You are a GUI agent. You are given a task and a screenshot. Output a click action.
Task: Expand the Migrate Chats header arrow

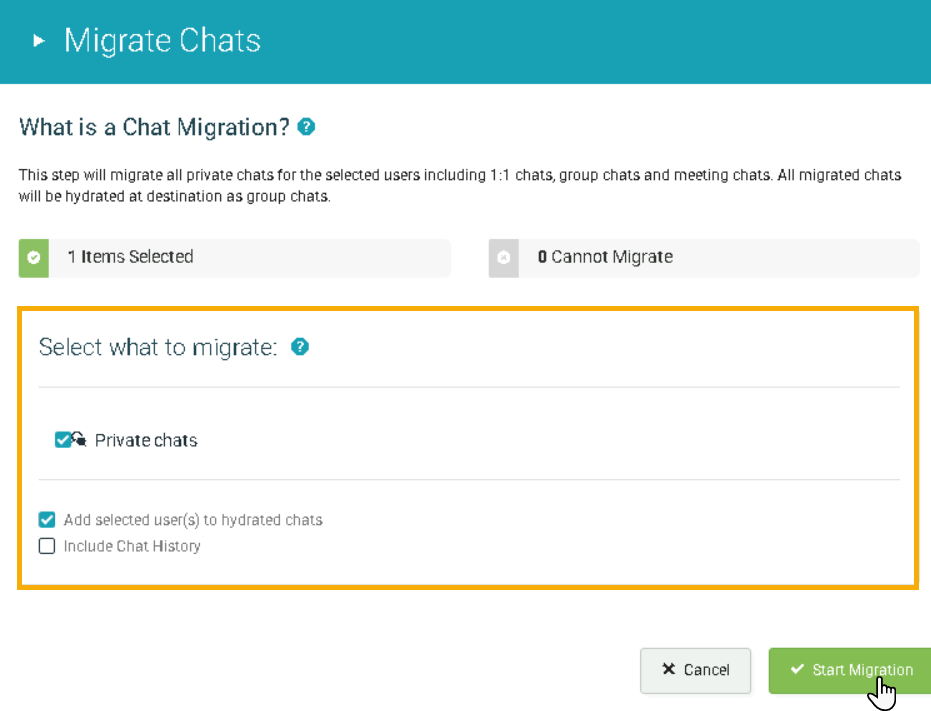(39, 41)
